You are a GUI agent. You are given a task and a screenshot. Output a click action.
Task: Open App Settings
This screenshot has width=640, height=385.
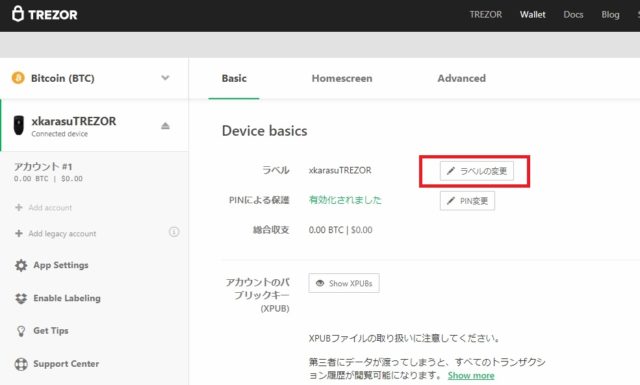(x=61, y=265)
